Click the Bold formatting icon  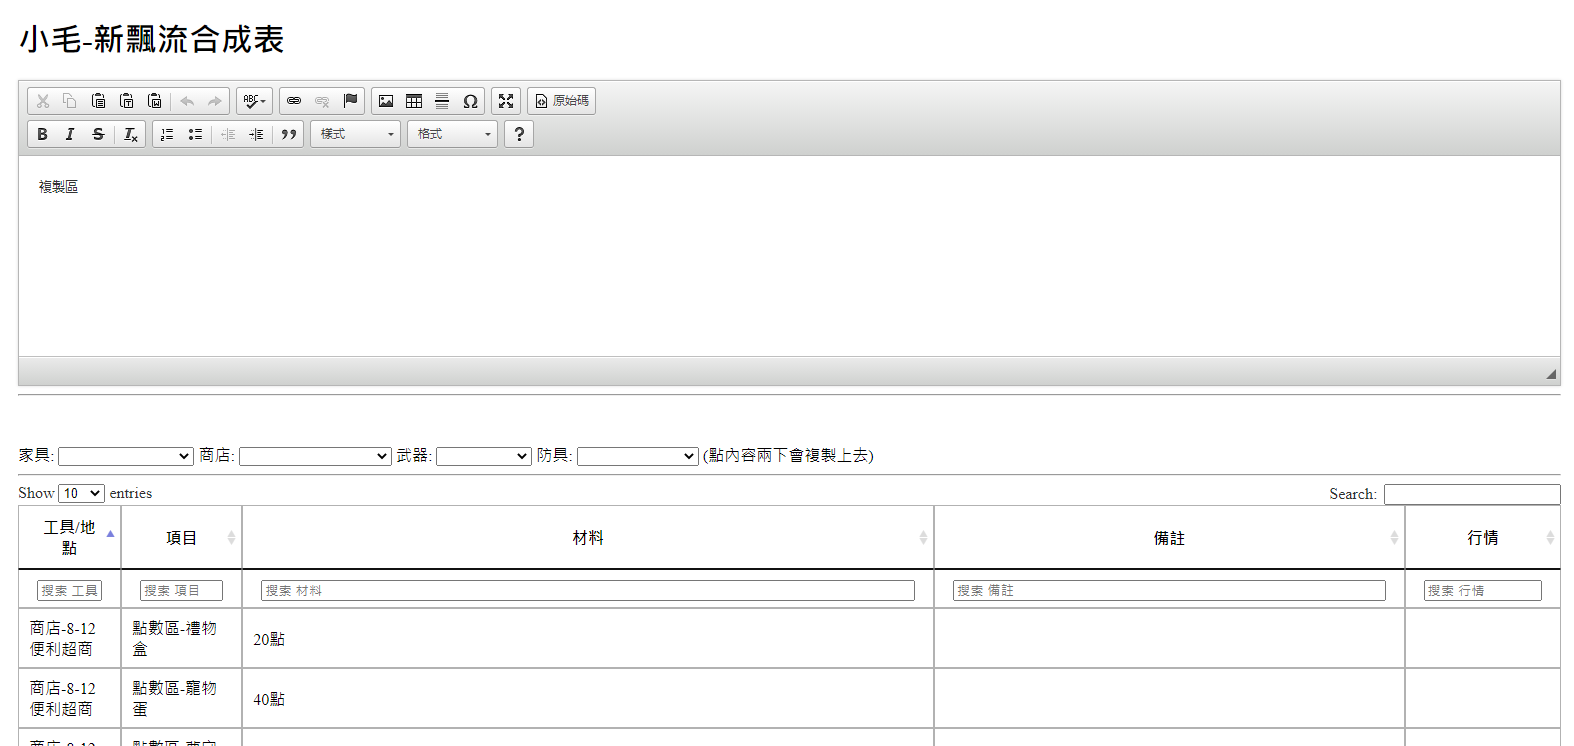42,134
